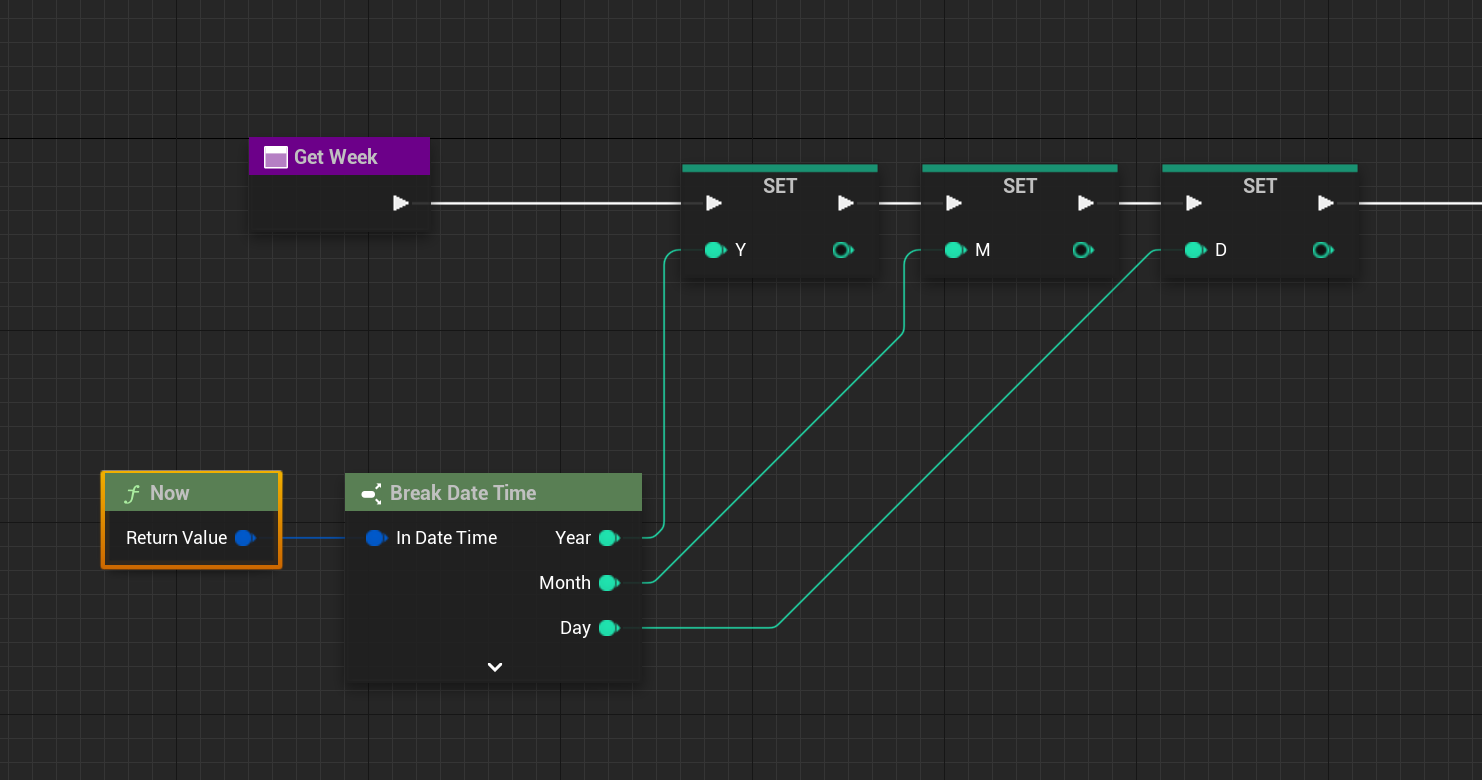The image size is (1482, 780).
Task: Click the Month output pin
Action: tap(609, 583)
